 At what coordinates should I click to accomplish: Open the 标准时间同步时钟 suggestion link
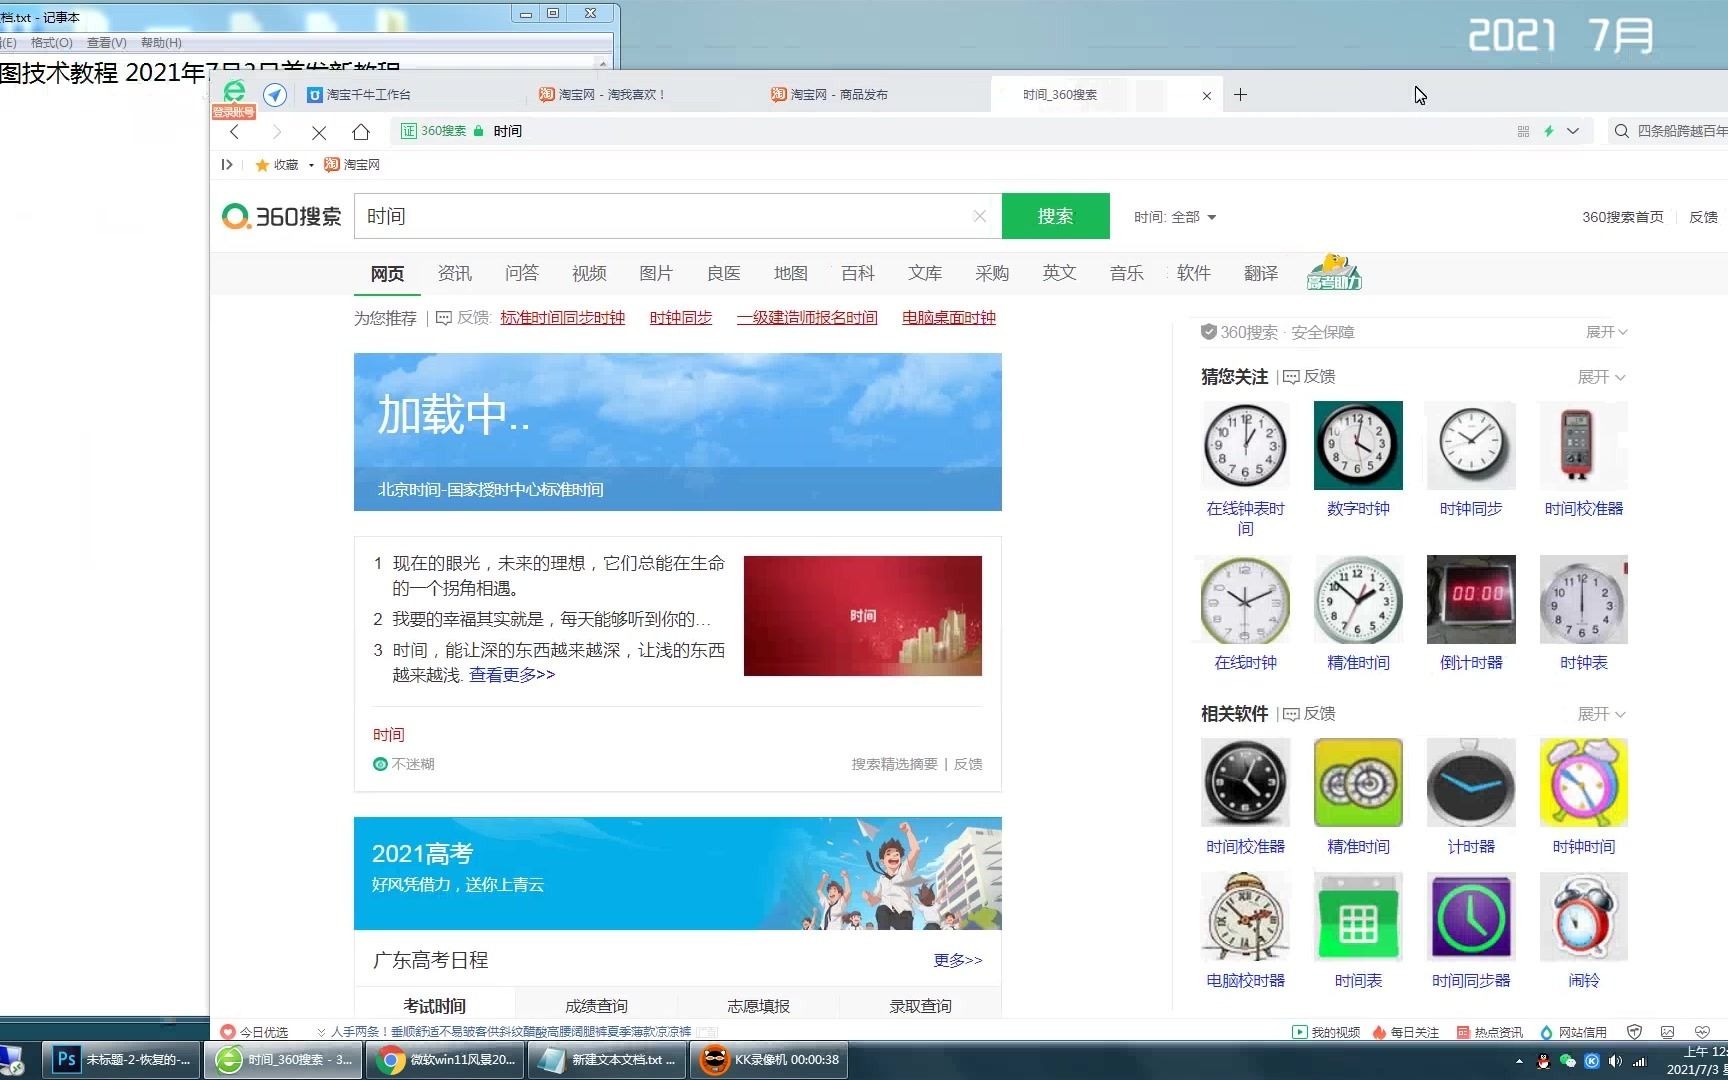click(x=562, y=318)
